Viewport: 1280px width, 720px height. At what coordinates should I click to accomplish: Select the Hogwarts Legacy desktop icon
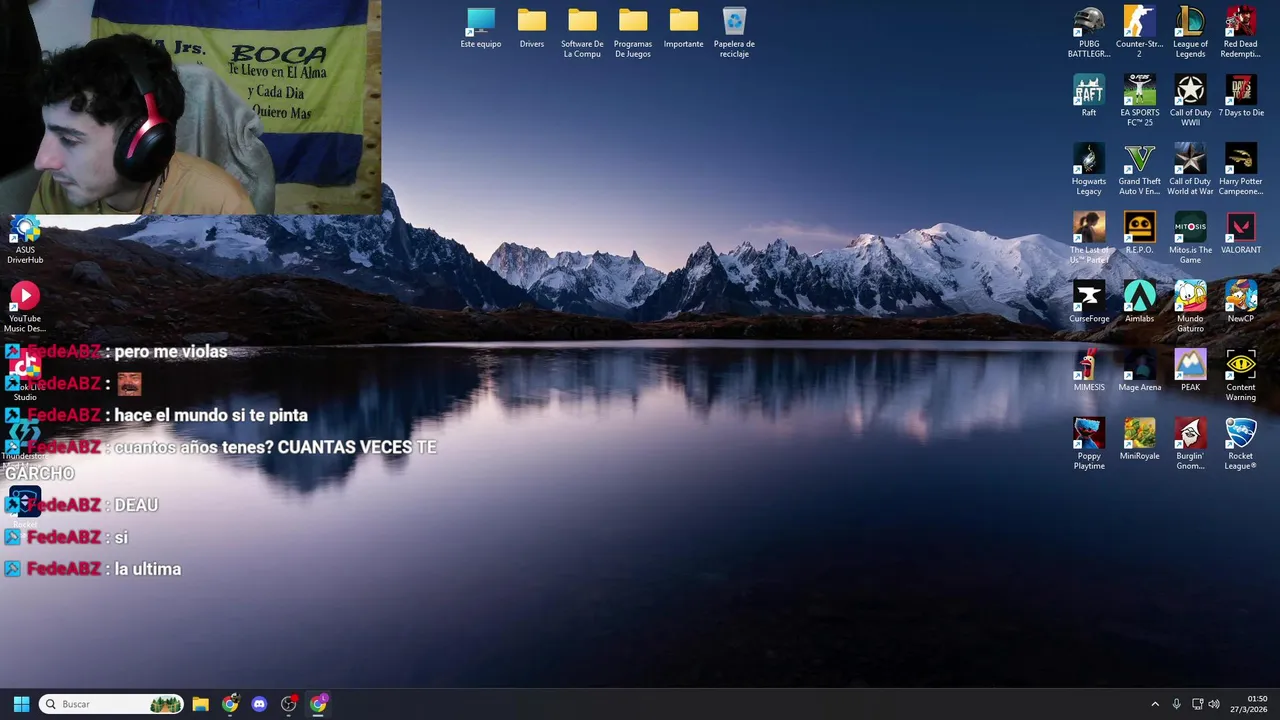pos(1089,169)
